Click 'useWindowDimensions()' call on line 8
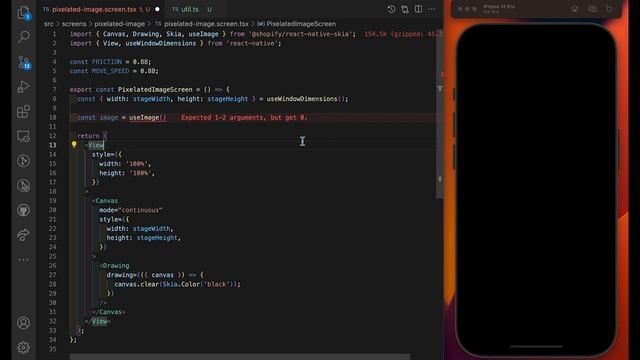The width and height of the screenshot is (640, 360). tap(307, 99)
